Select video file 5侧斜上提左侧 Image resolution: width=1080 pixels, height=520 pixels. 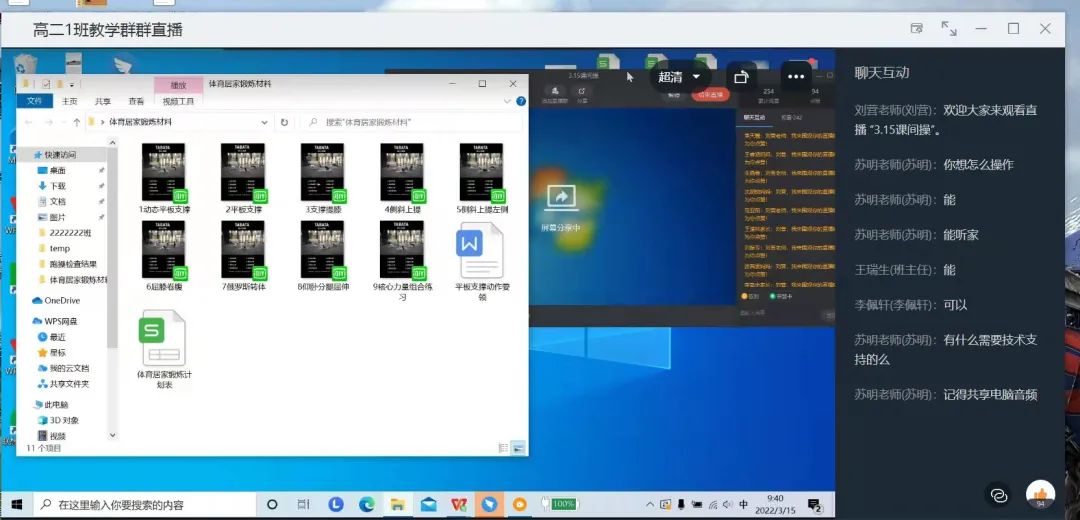(481, 179)
